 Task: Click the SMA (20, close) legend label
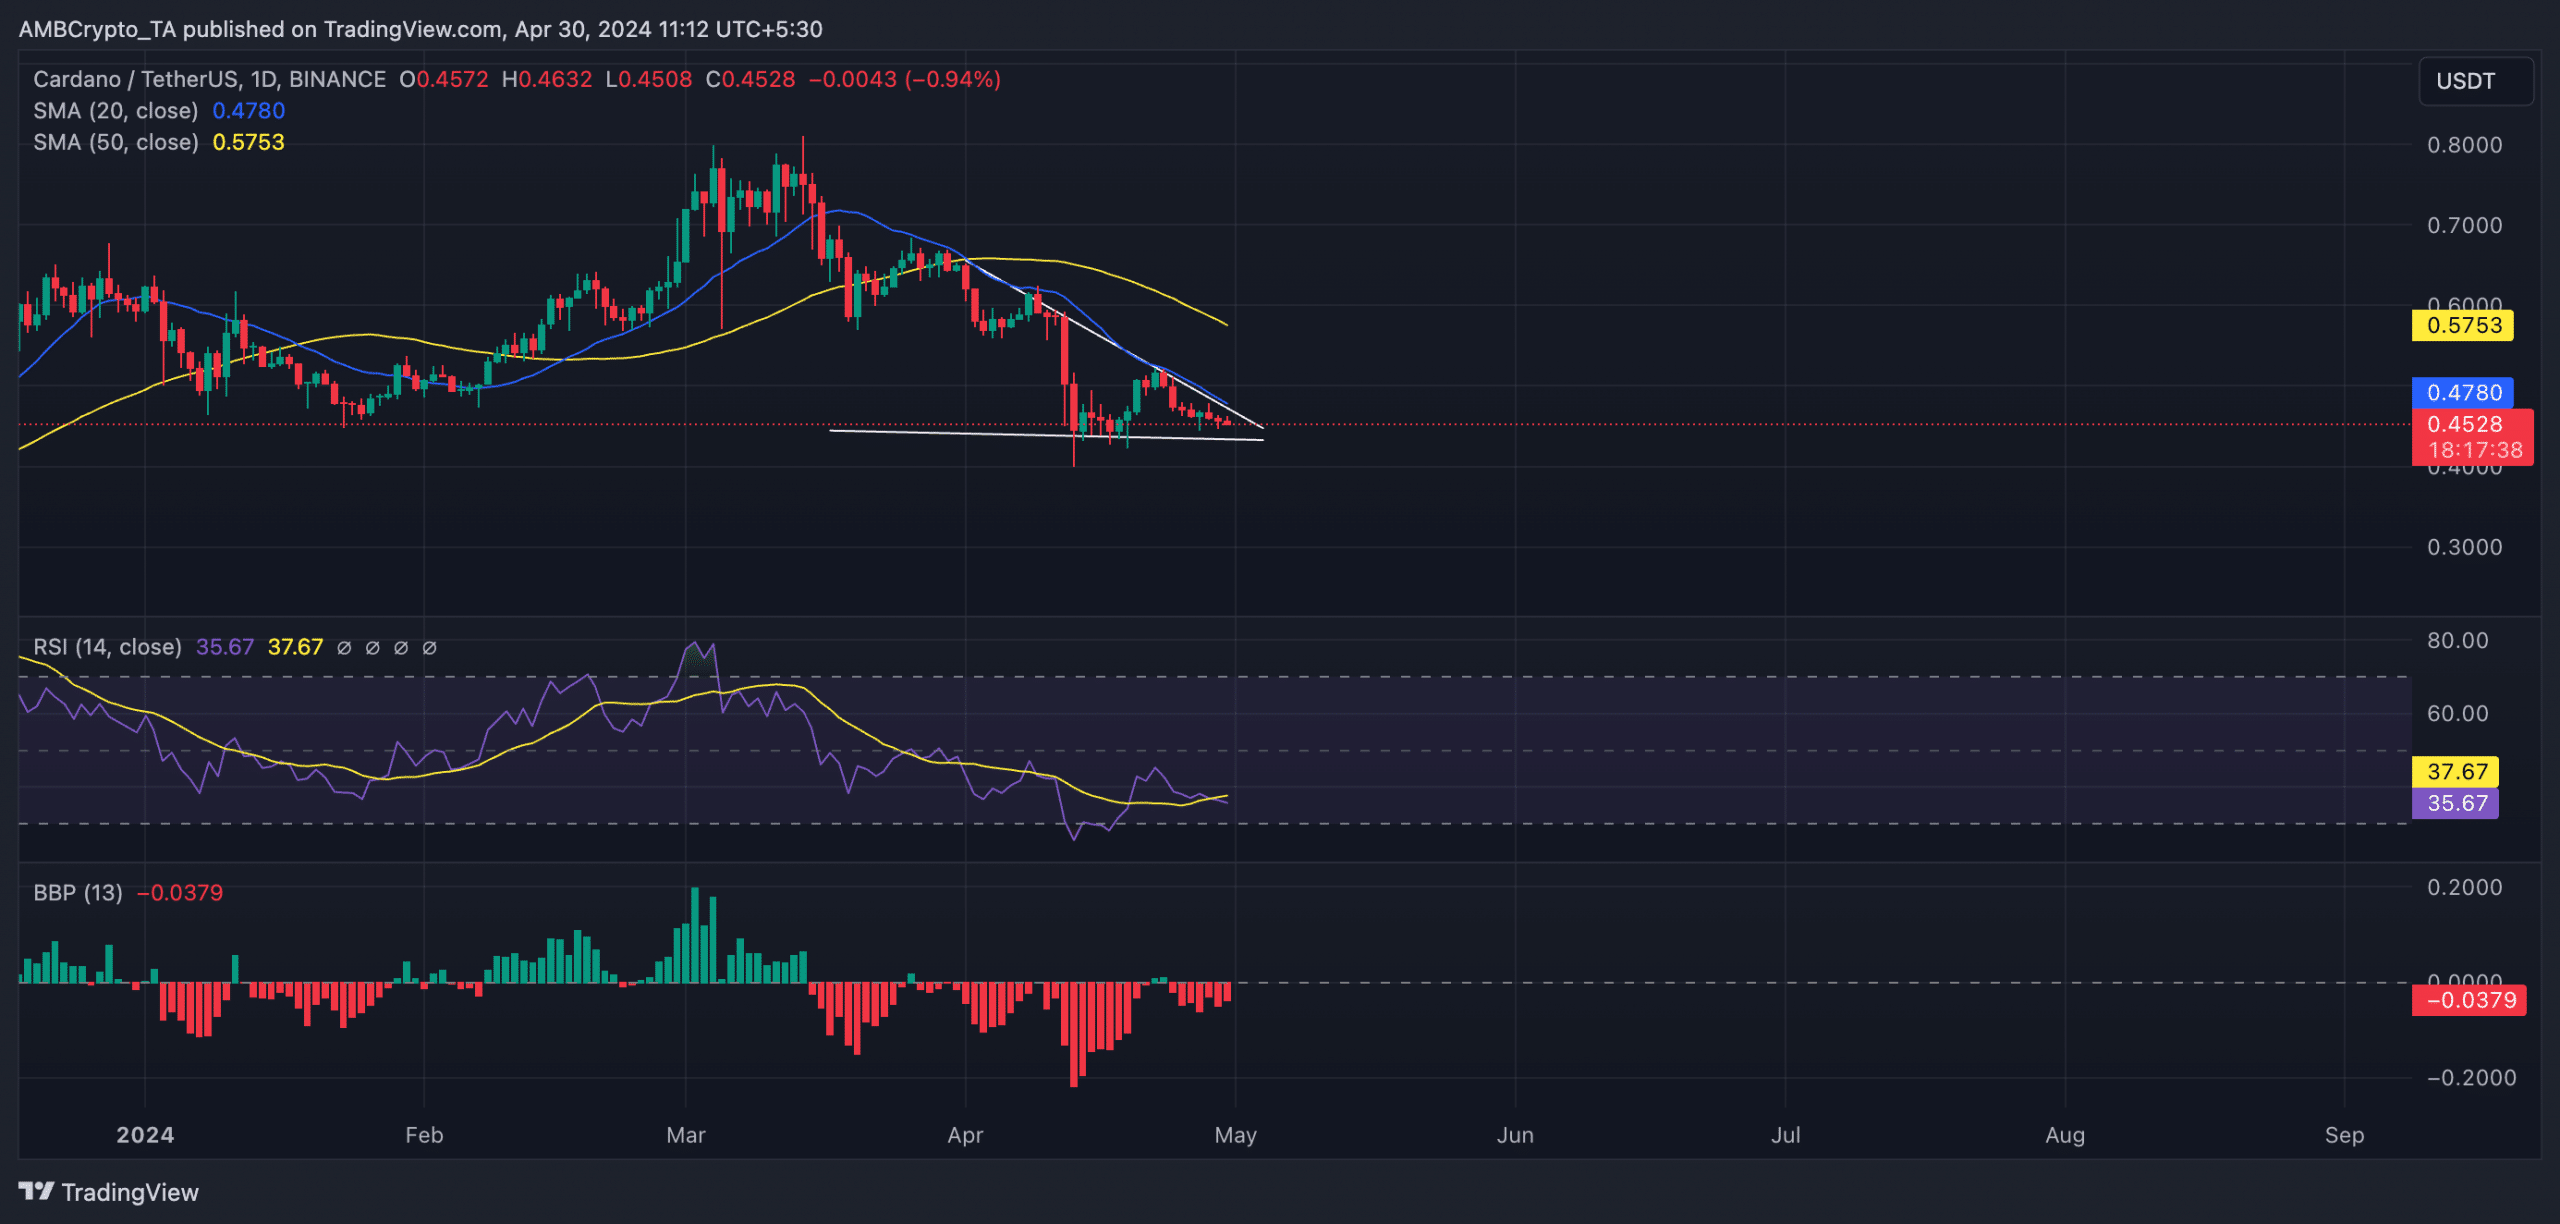coord(116,111)
